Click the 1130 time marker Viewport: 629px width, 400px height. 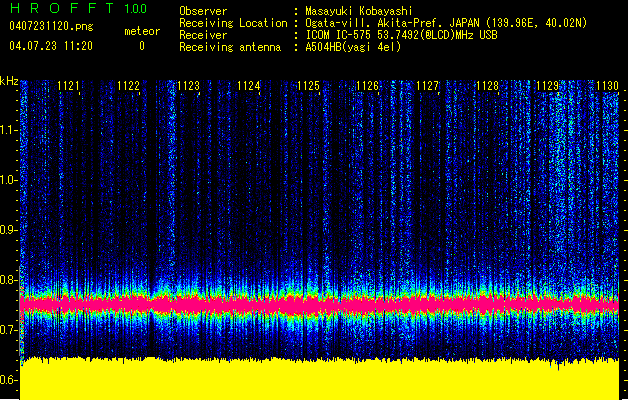coord(607,86)
